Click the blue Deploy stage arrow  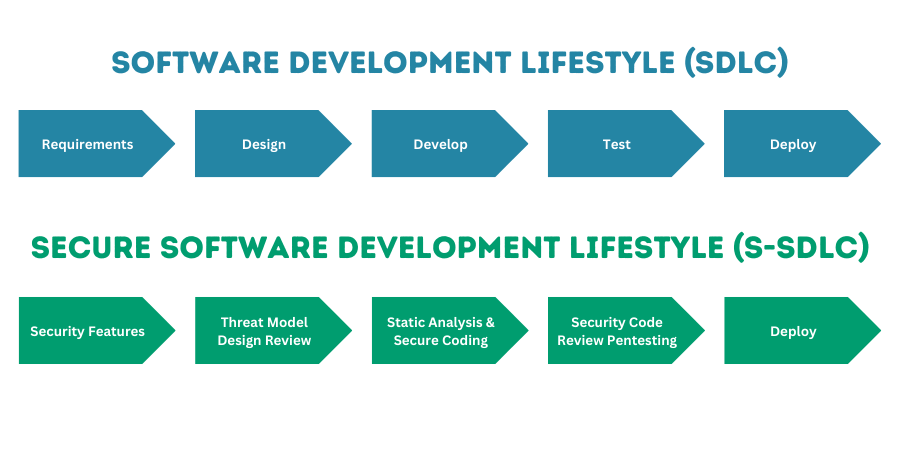coord(793,144)
